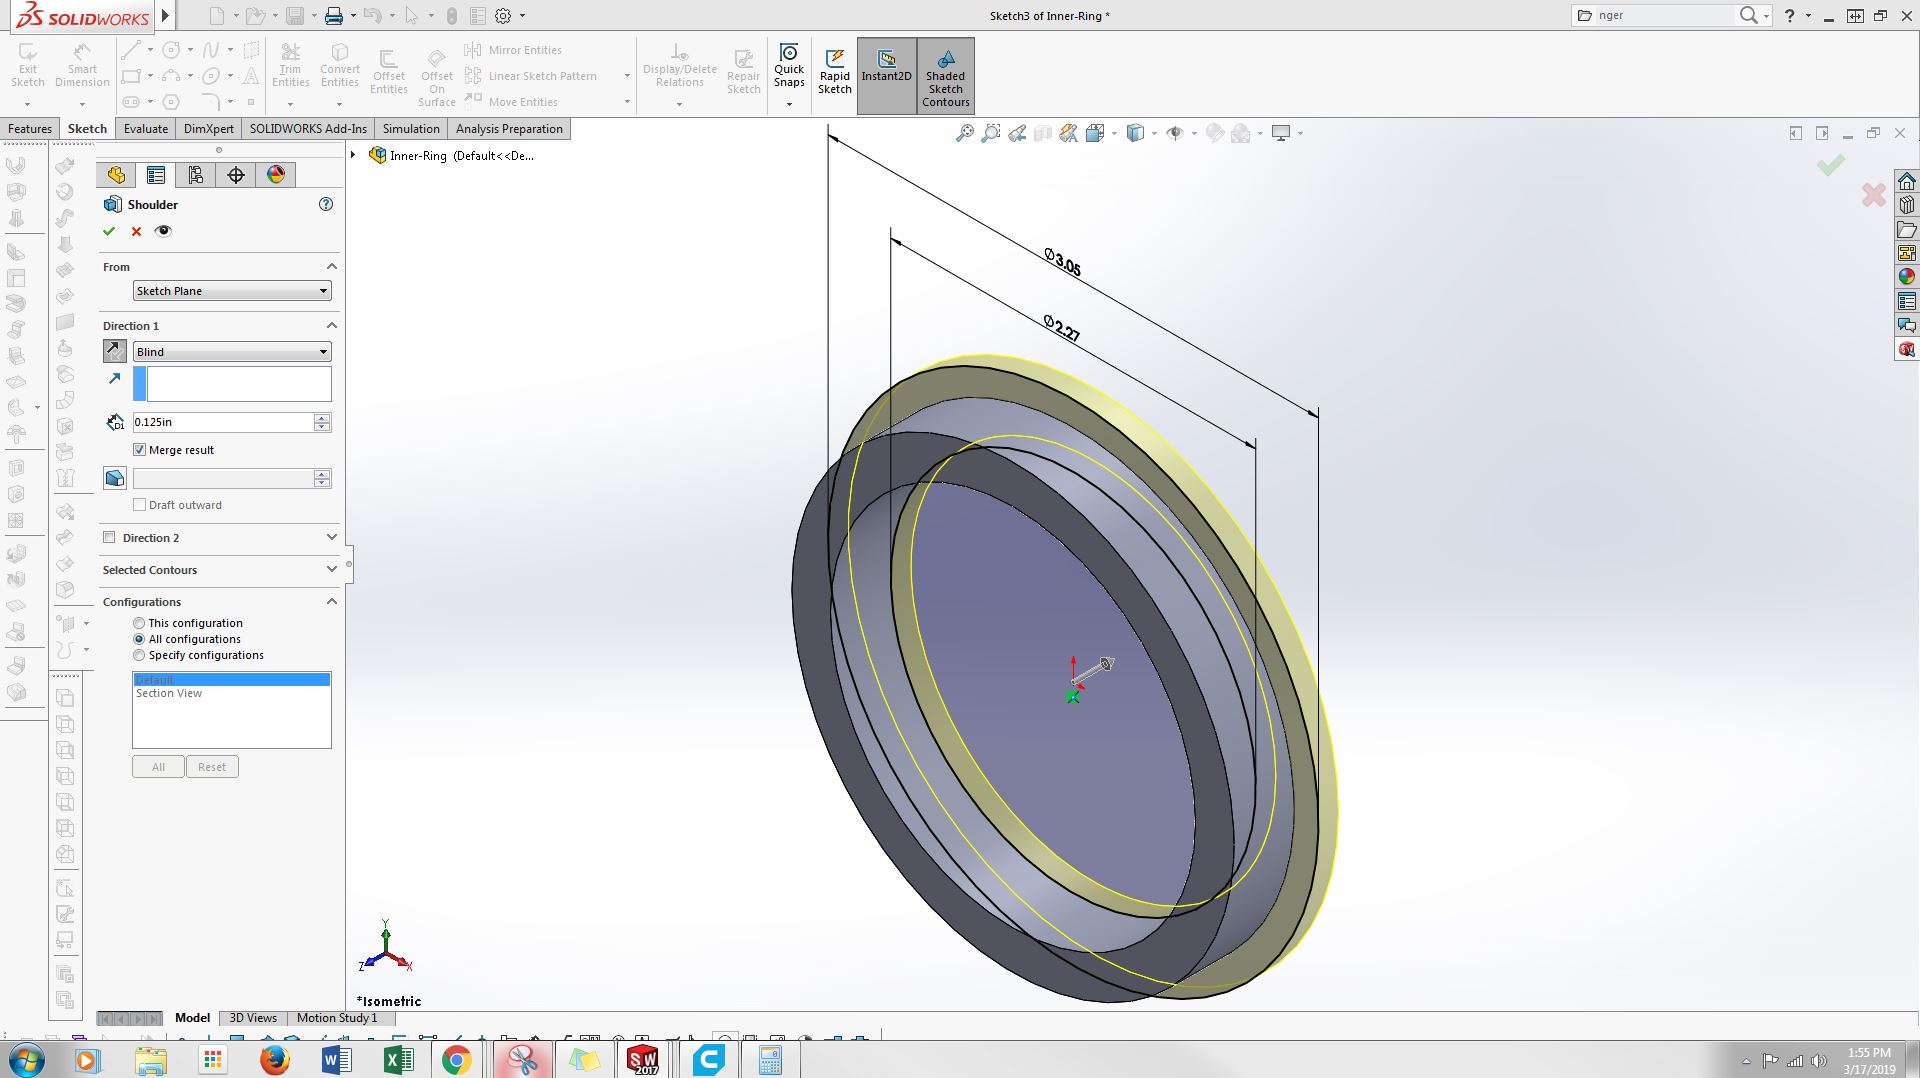Choose Convert Entities in the ribbon
This screenshot has height=1078, width=1920.
(x=340, y=65)
